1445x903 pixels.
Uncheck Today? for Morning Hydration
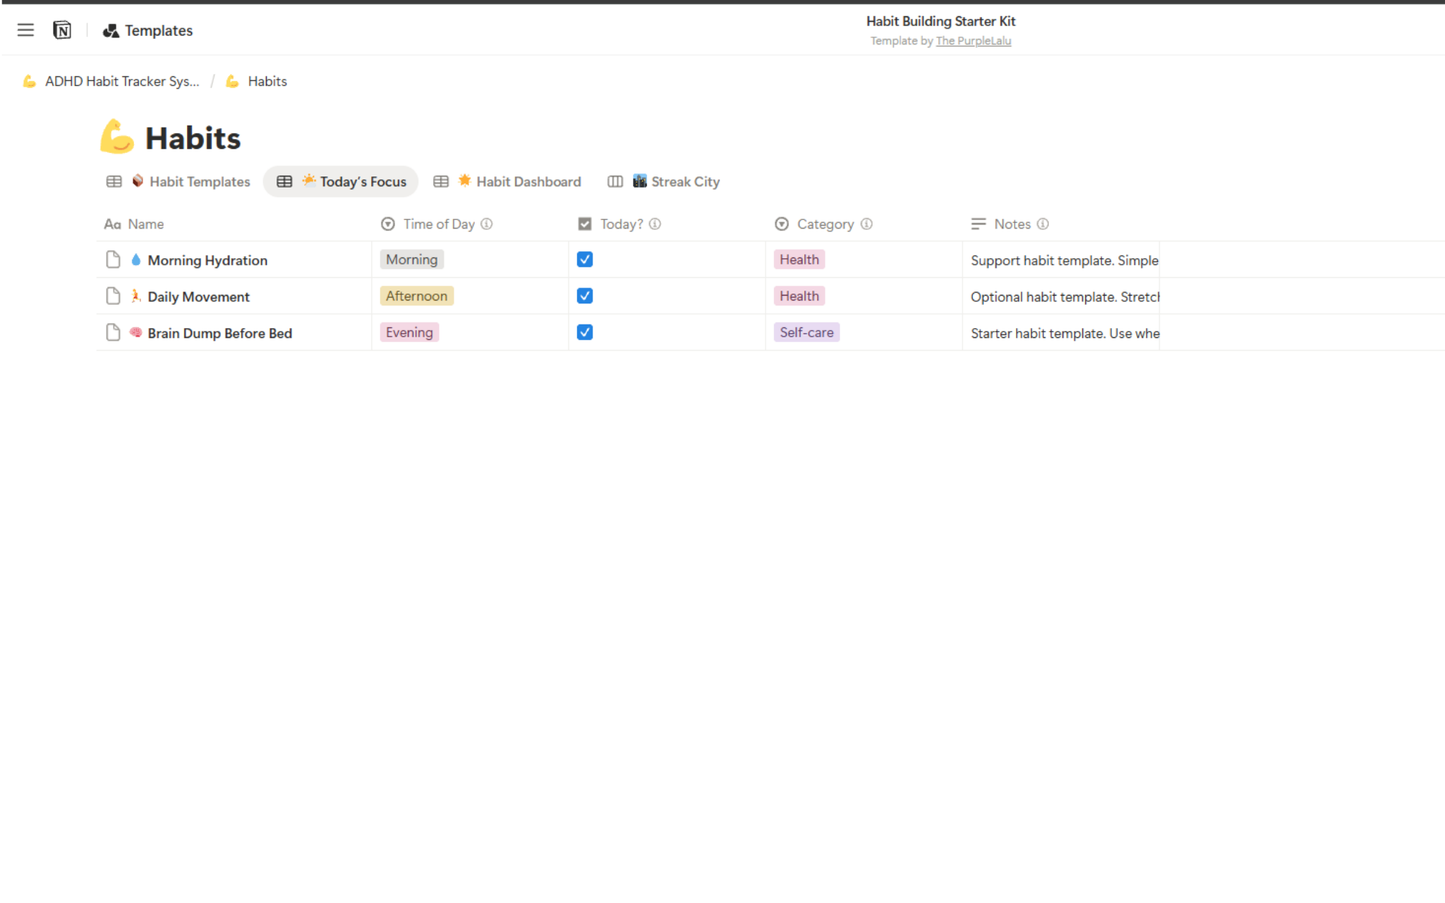pos(584,259)
